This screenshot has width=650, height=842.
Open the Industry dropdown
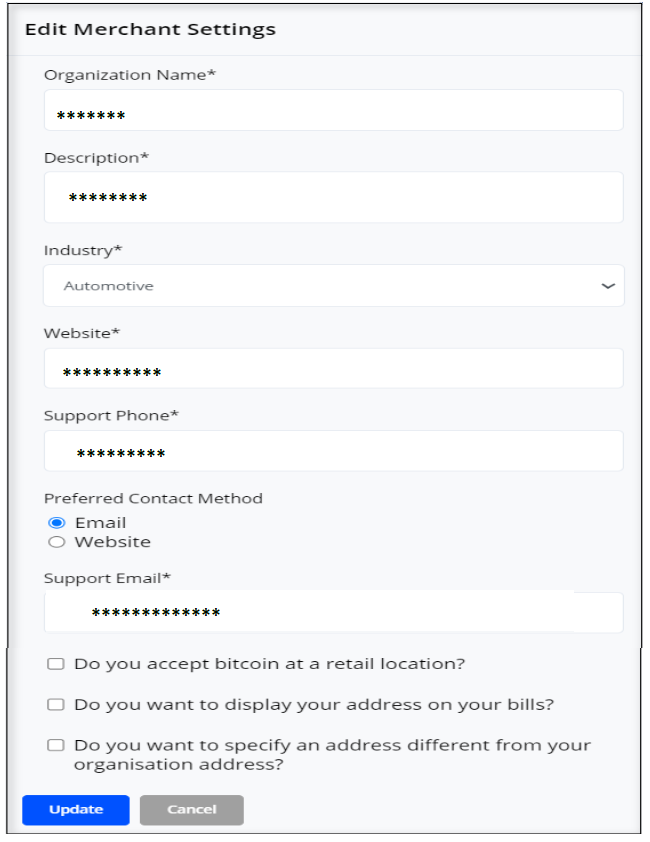pyautogui.click(x=330, y=285)
